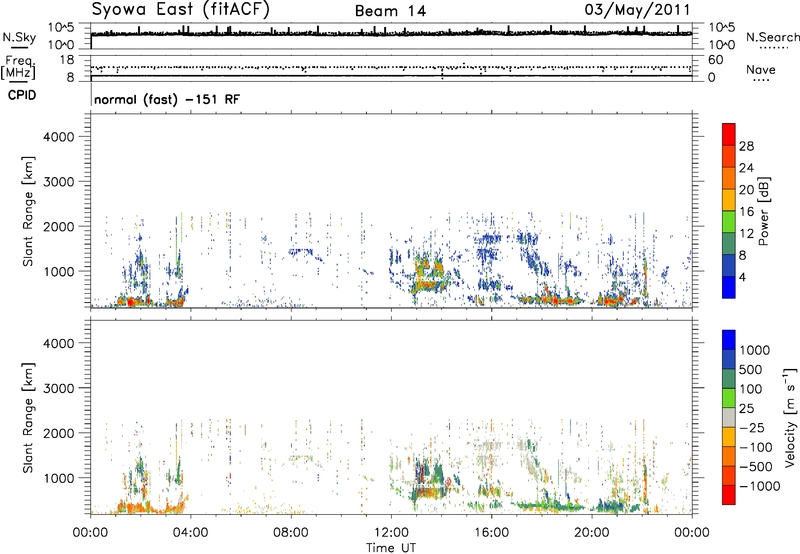Viewport: 800px width, 554px height.
Task: Click Slant Range [km] label of velocity panel
Action: click(28, 417)
